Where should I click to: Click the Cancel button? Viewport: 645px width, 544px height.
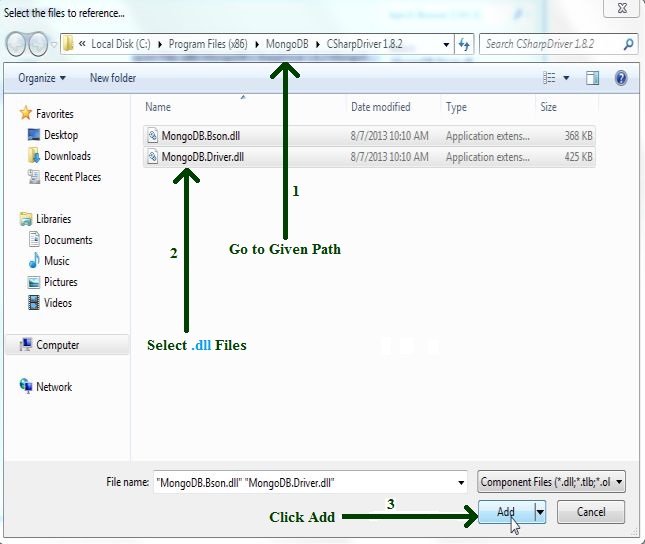[x=591, y=512]
